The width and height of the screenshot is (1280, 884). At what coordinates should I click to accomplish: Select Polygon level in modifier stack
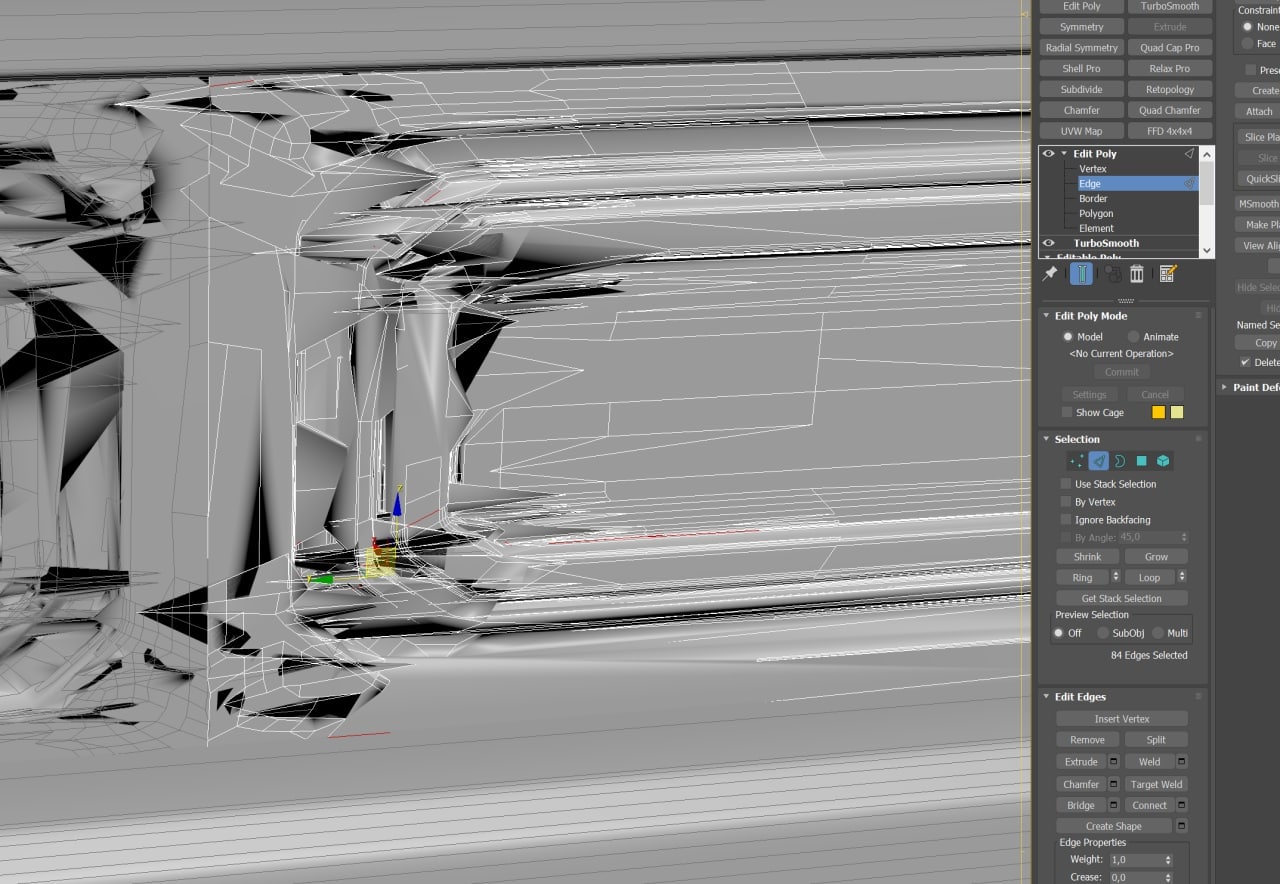coord(1096,214)
